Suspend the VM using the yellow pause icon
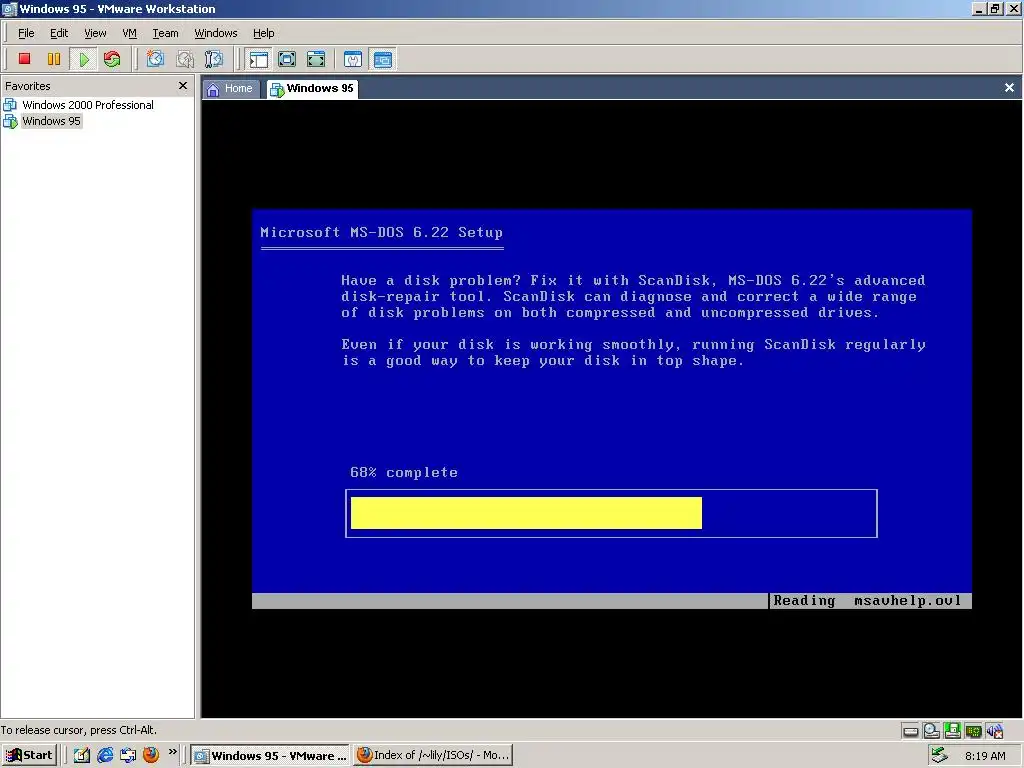This screenshot has width=1024, height=768. 54,59
